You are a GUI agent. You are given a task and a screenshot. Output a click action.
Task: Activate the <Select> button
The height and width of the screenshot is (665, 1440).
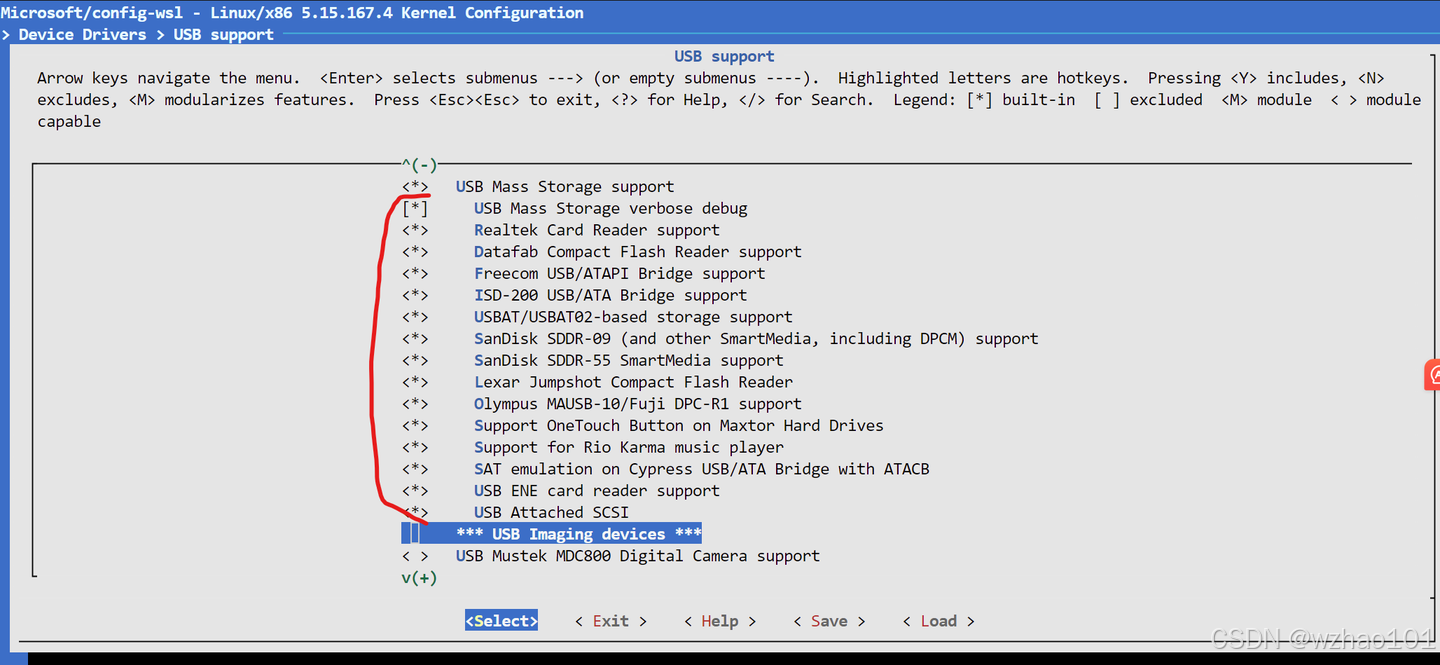coord(501,621)
